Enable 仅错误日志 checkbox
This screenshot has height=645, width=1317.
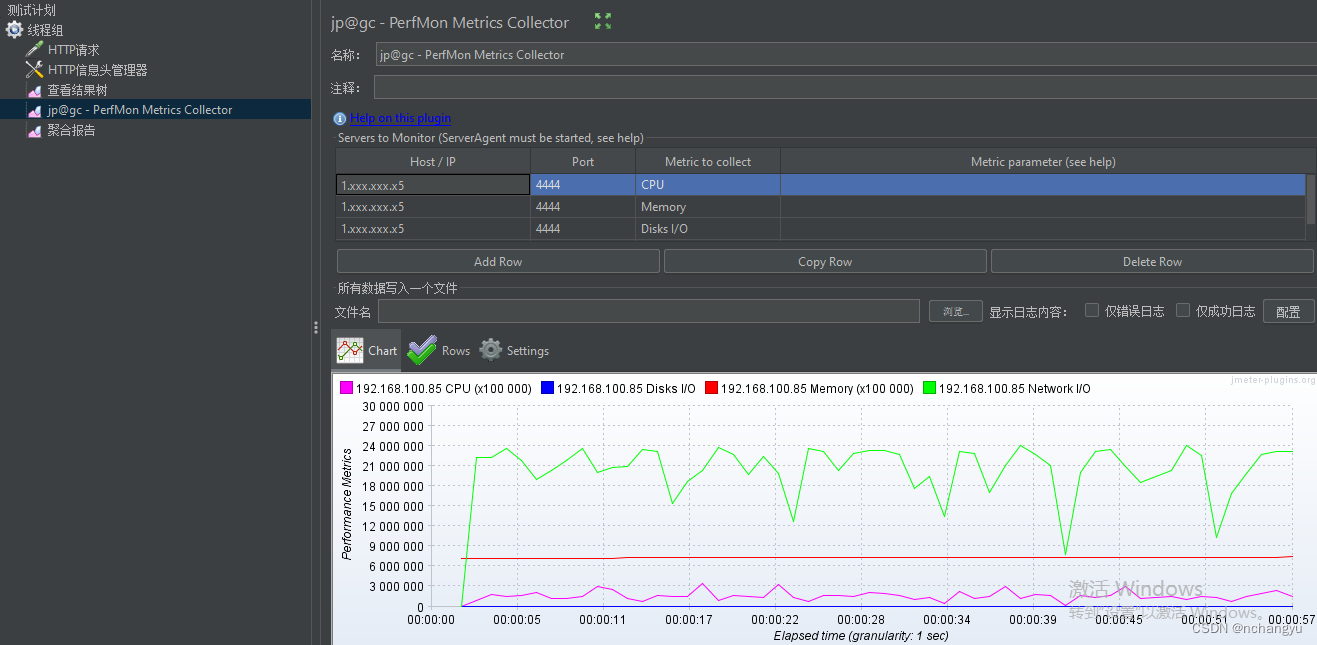click(x=1092, y=310)
